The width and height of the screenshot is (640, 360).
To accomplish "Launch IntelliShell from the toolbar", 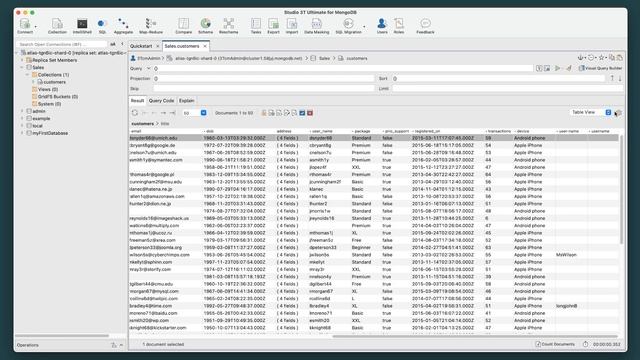I will click(x=82, y=26).
